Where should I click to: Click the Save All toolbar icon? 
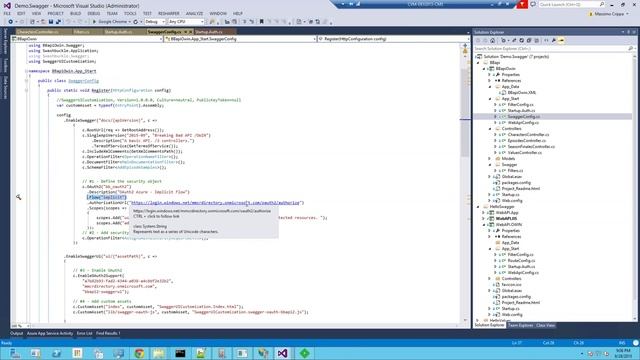coord(58,22)
